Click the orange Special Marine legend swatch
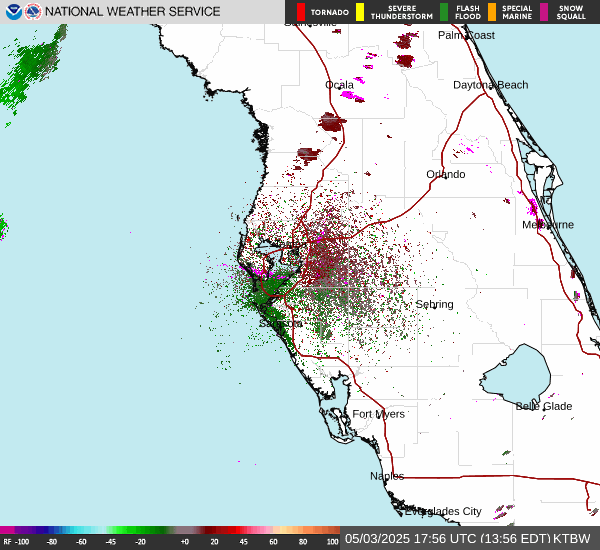This screenshot has height=550, width=600. 492,12
